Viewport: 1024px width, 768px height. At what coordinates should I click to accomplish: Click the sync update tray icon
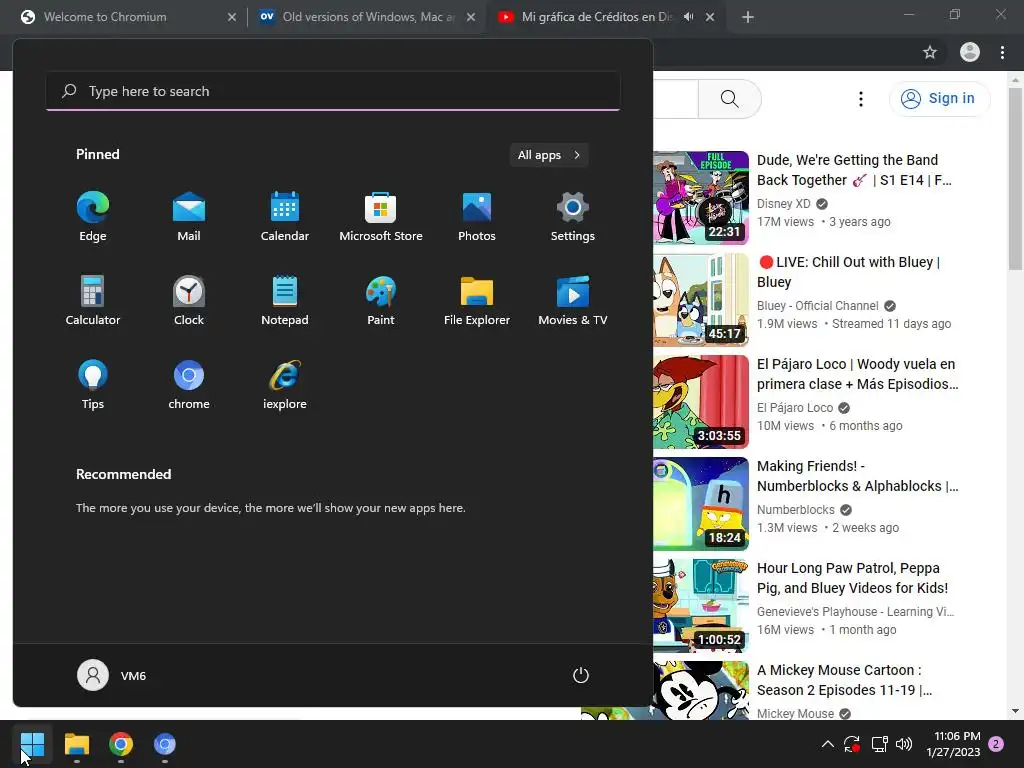[x=852, y=744]
